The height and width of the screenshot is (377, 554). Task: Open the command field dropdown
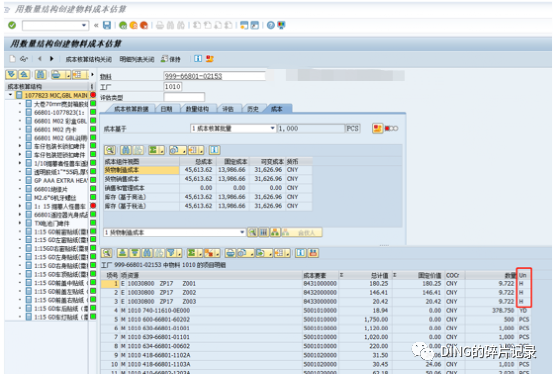84,25
